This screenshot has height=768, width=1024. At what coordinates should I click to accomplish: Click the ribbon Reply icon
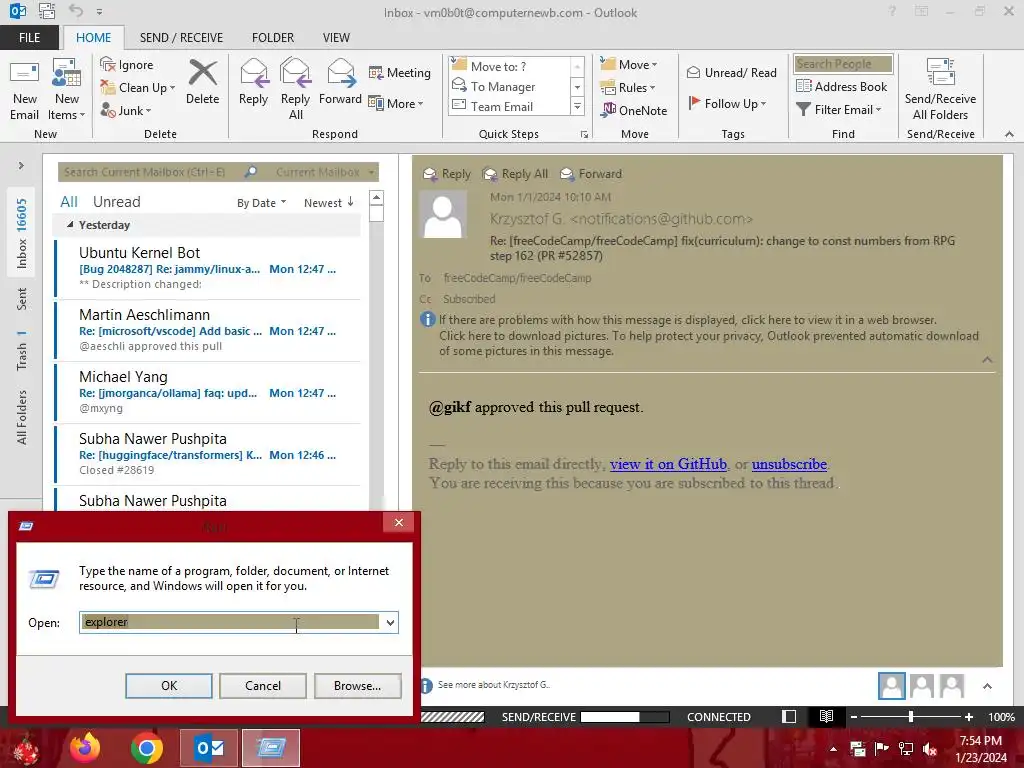pyautogui.click(x=253, y=82)
